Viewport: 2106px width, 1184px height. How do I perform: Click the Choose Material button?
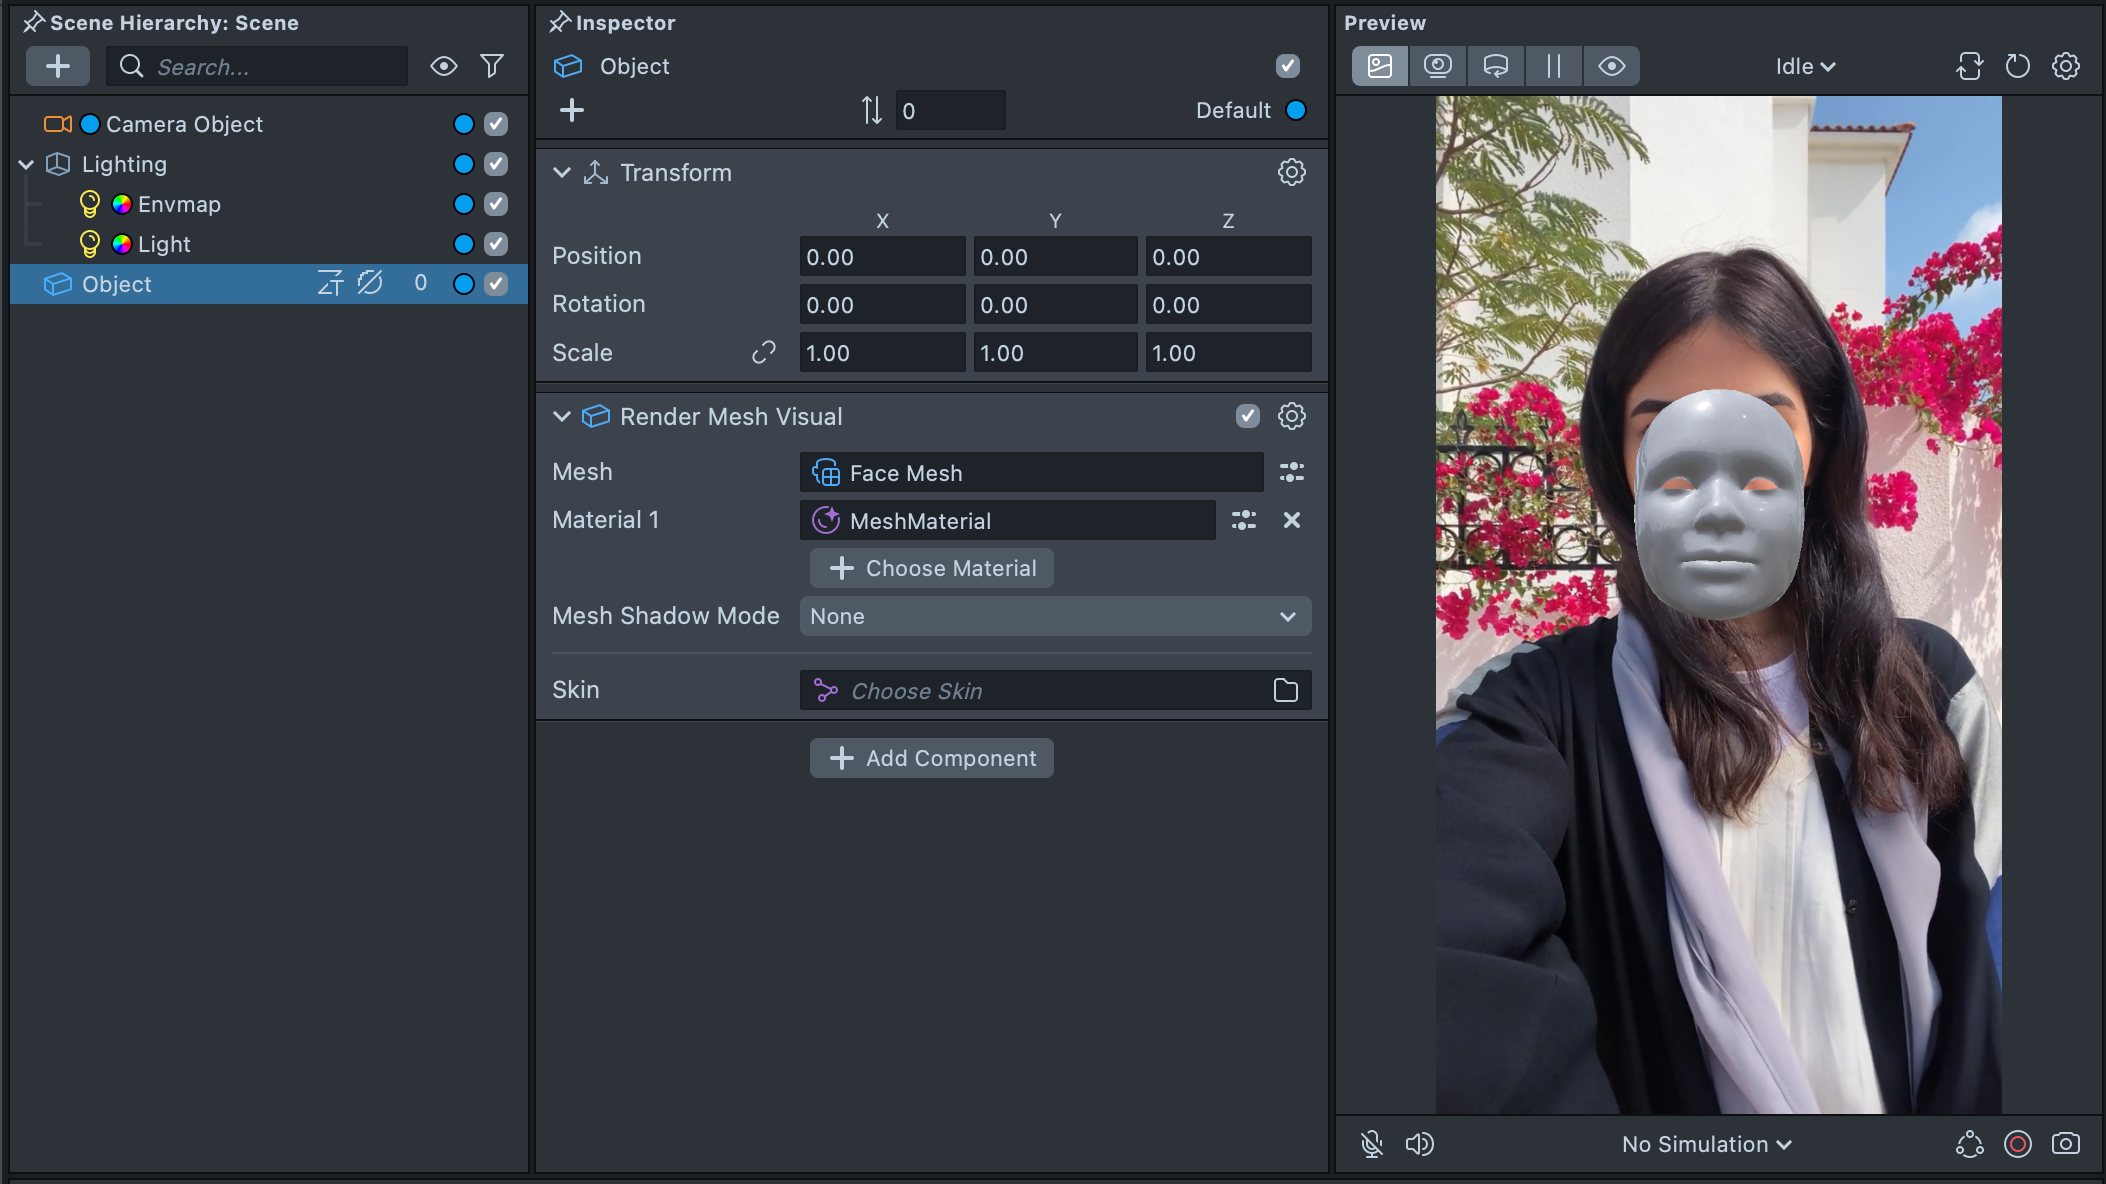coord(931,568)
